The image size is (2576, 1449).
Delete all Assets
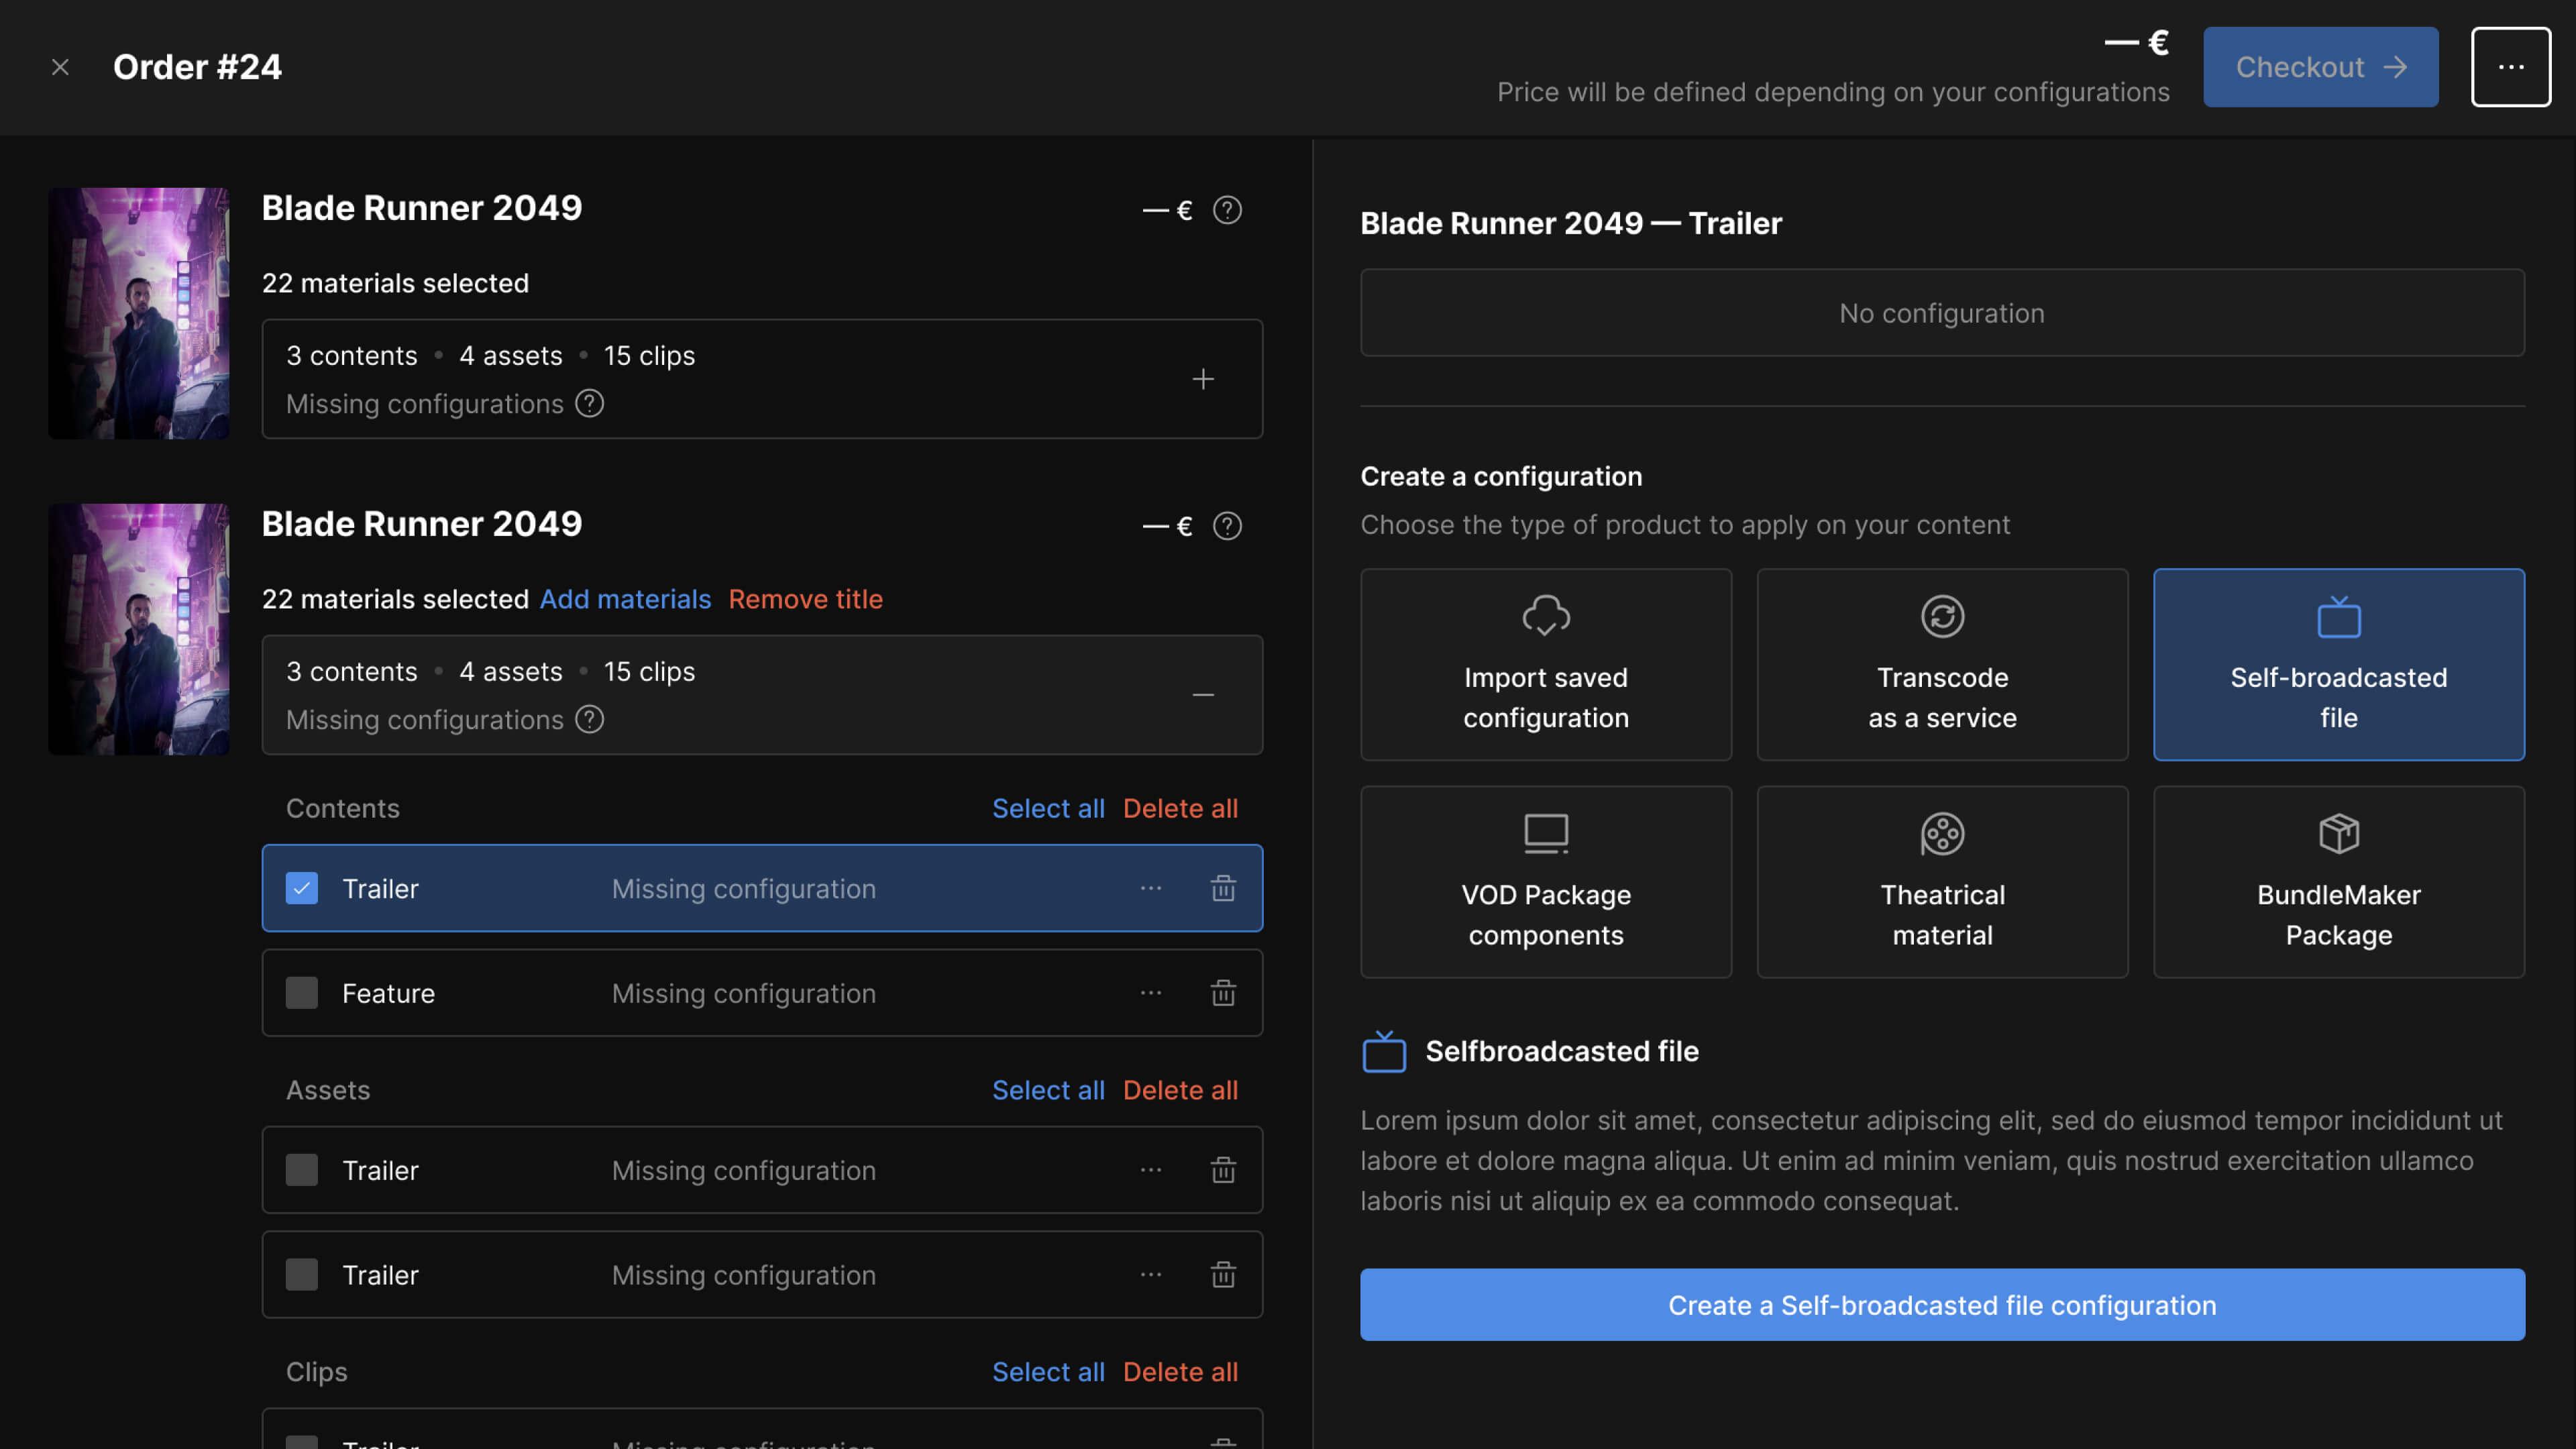(1180, 1090)
